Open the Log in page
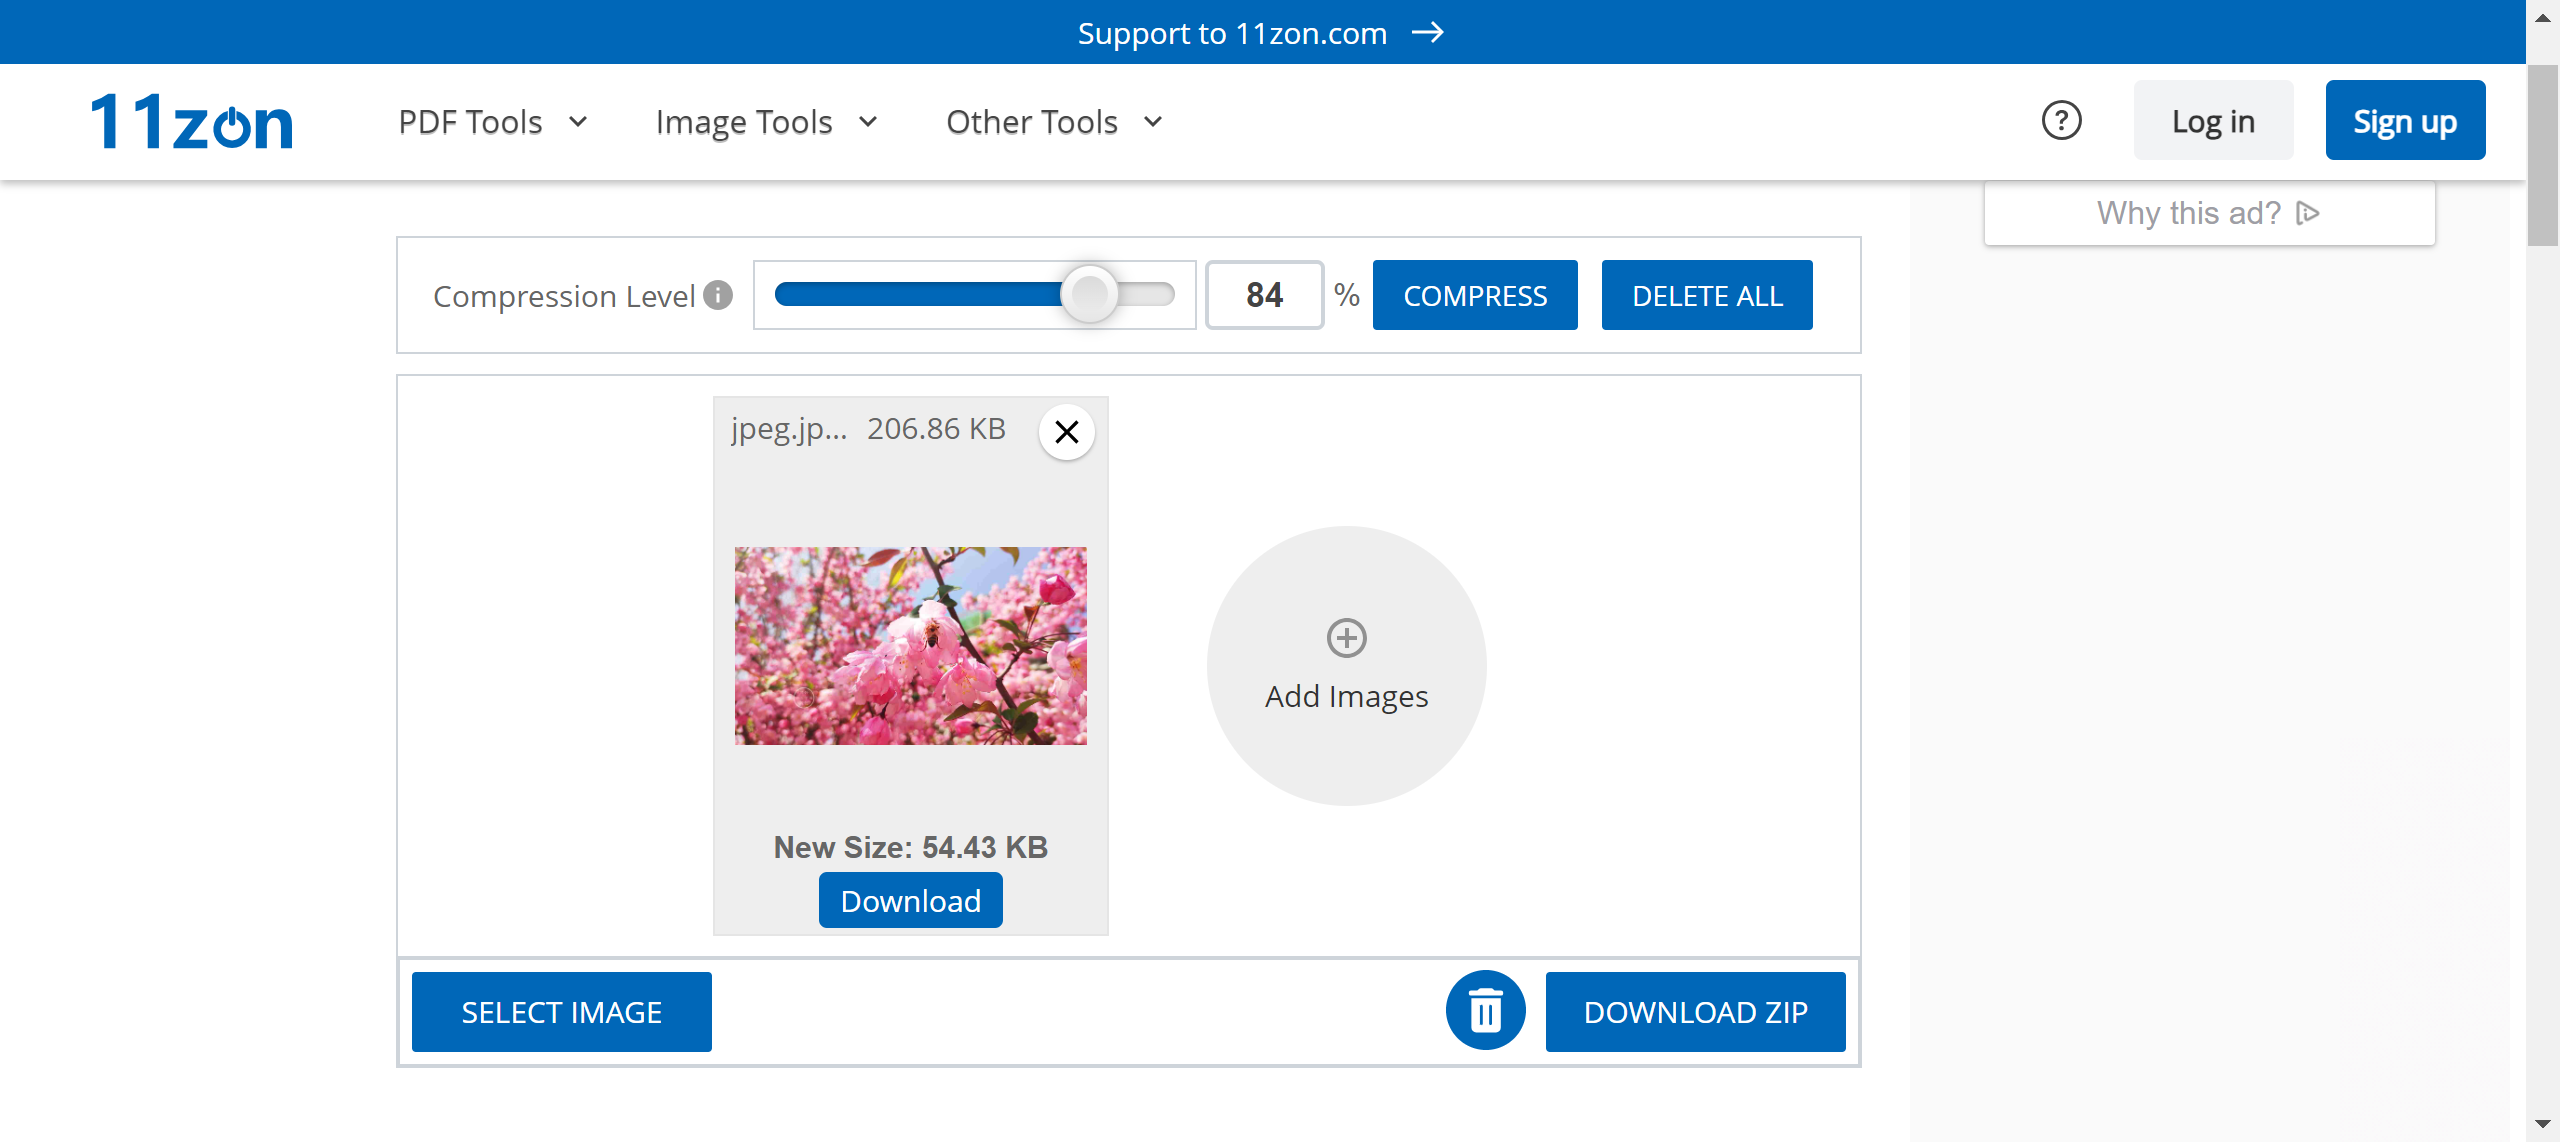The height and width of the screenshot is (1142, 2560). (2213, 121)
